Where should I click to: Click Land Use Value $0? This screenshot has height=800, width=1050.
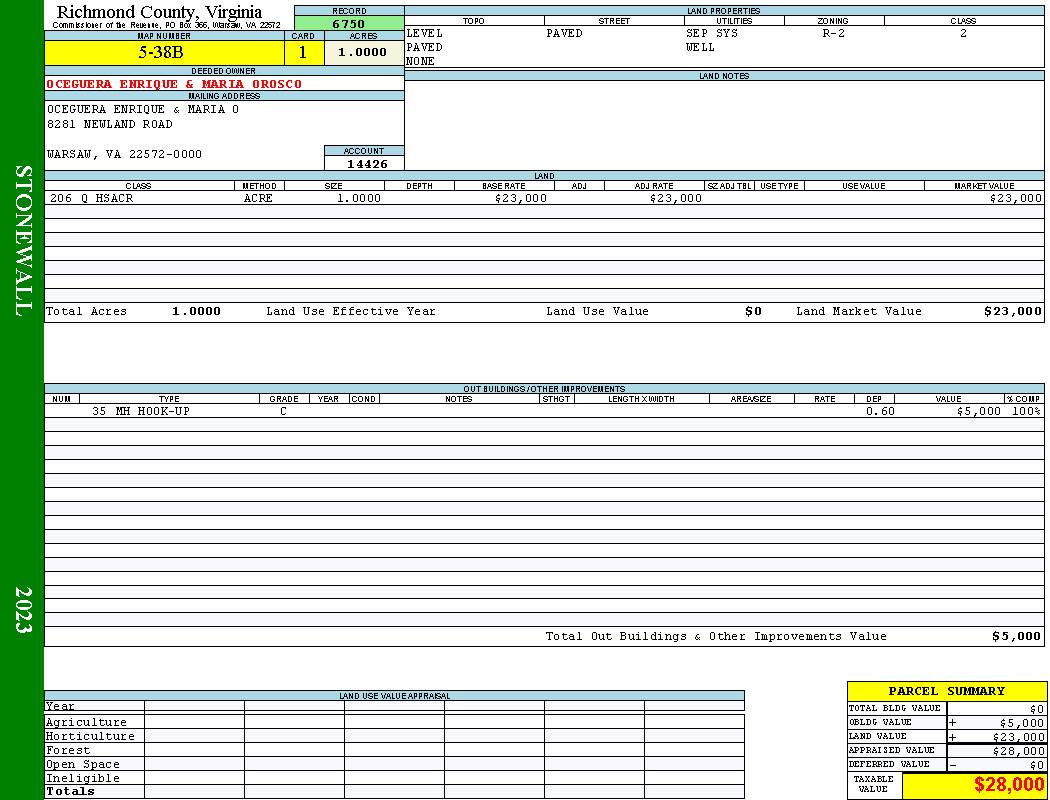[753, 311]
